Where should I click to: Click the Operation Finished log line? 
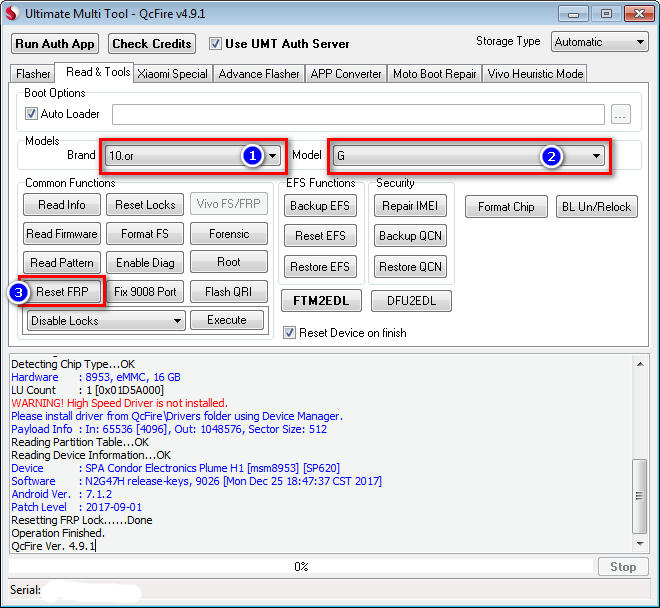coord(58,533)
